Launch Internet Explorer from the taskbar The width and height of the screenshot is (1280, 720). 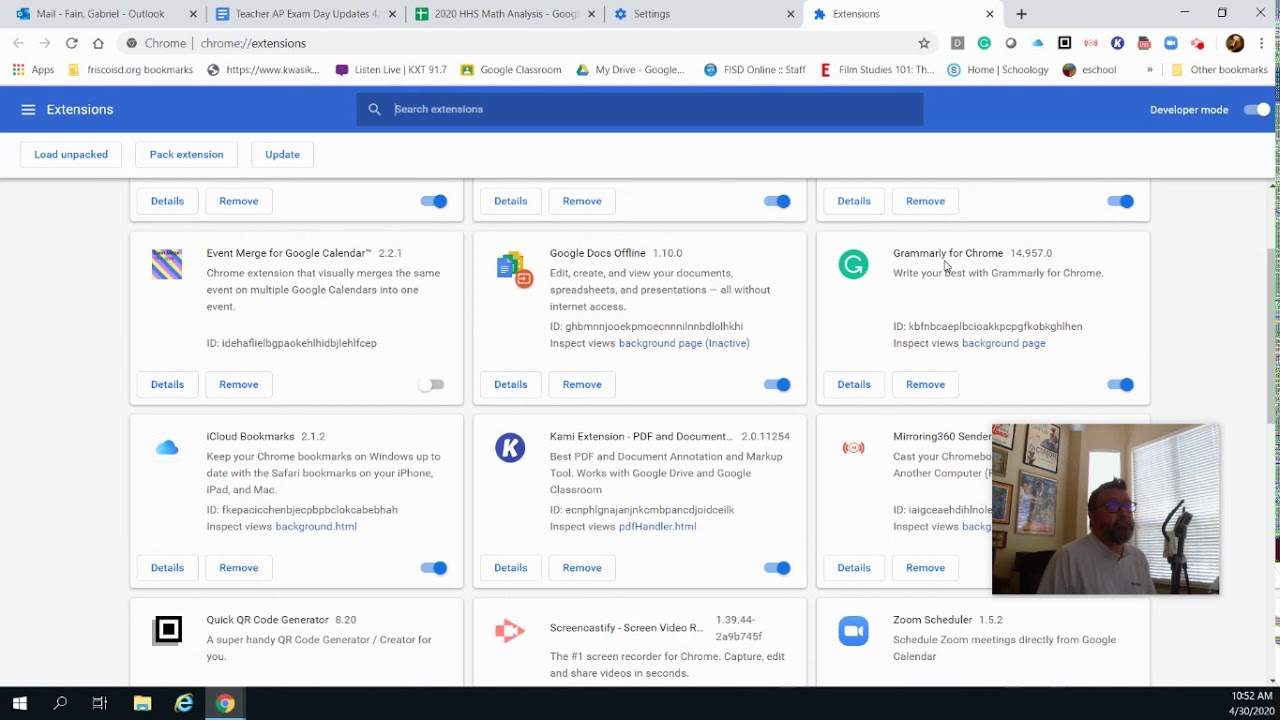point(184,703)
